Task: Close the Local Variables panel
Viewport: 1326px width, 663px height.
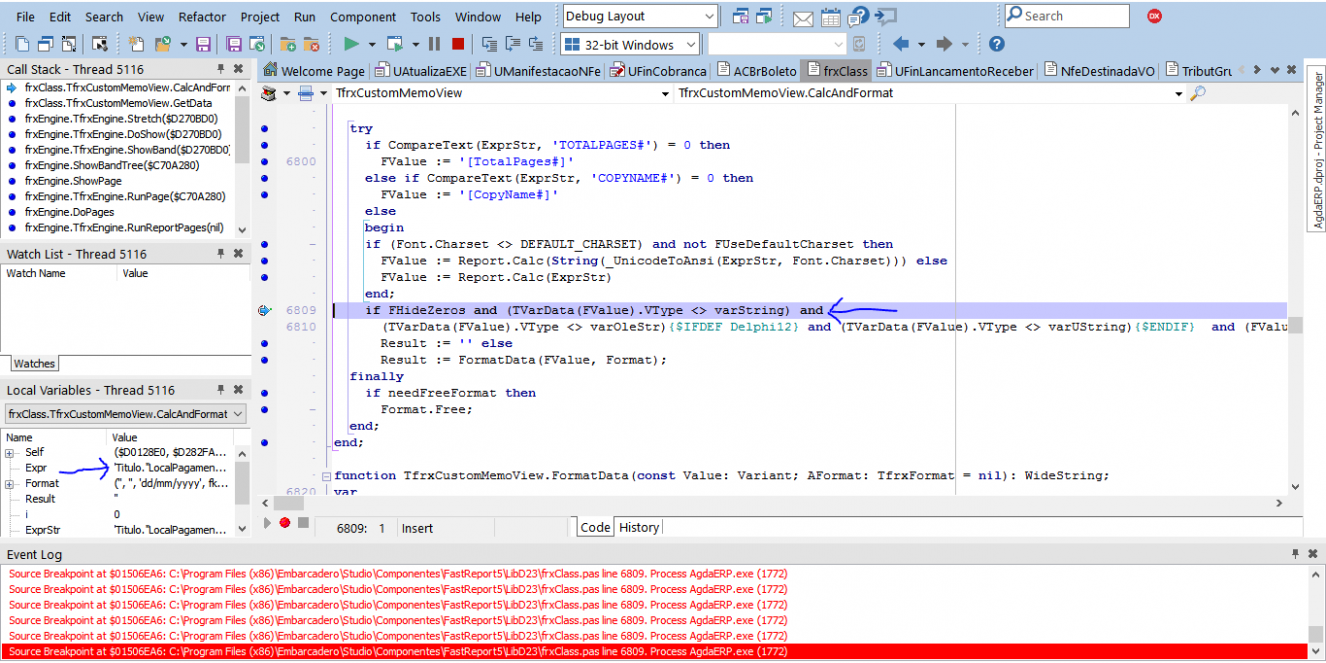Action: point(238,390)
